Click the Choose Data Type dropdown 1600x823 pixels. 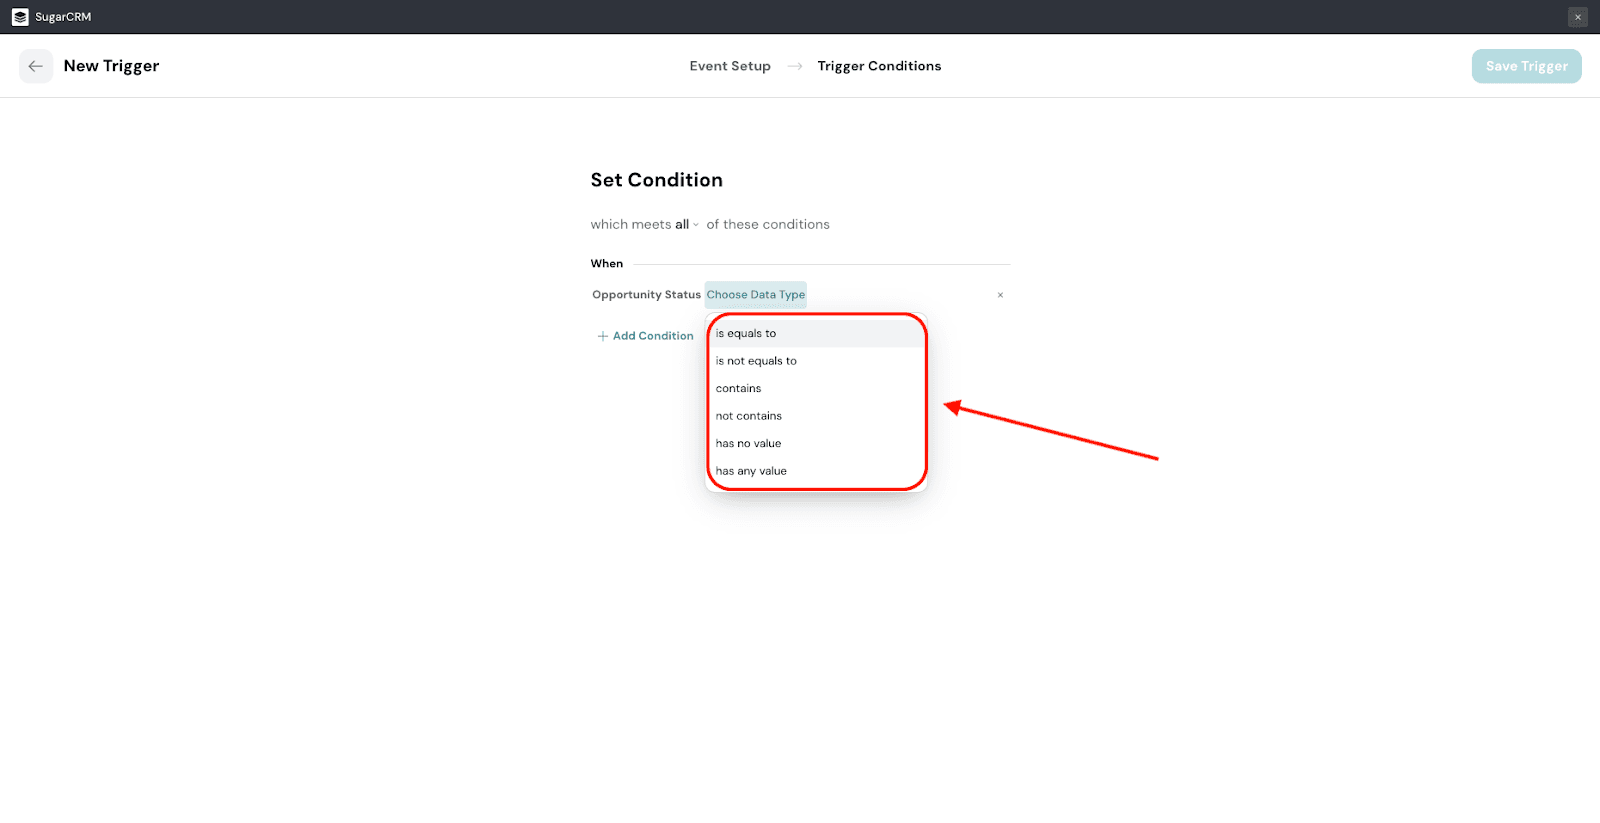[x=755, y=295]
